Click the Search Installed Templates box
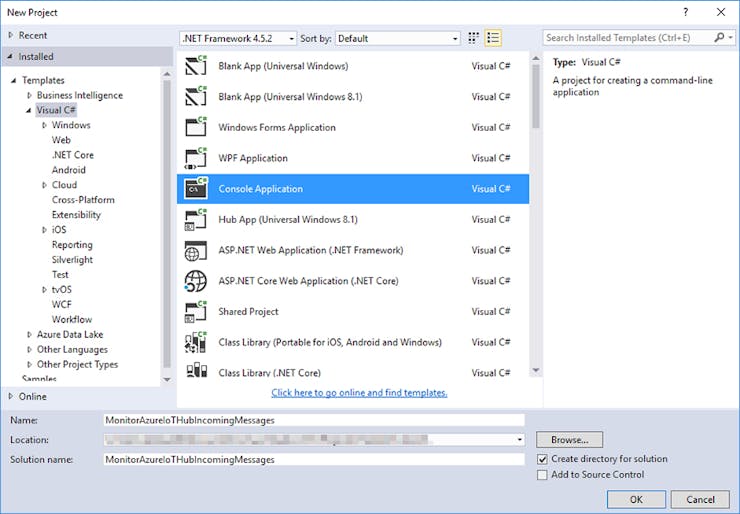 628,38
